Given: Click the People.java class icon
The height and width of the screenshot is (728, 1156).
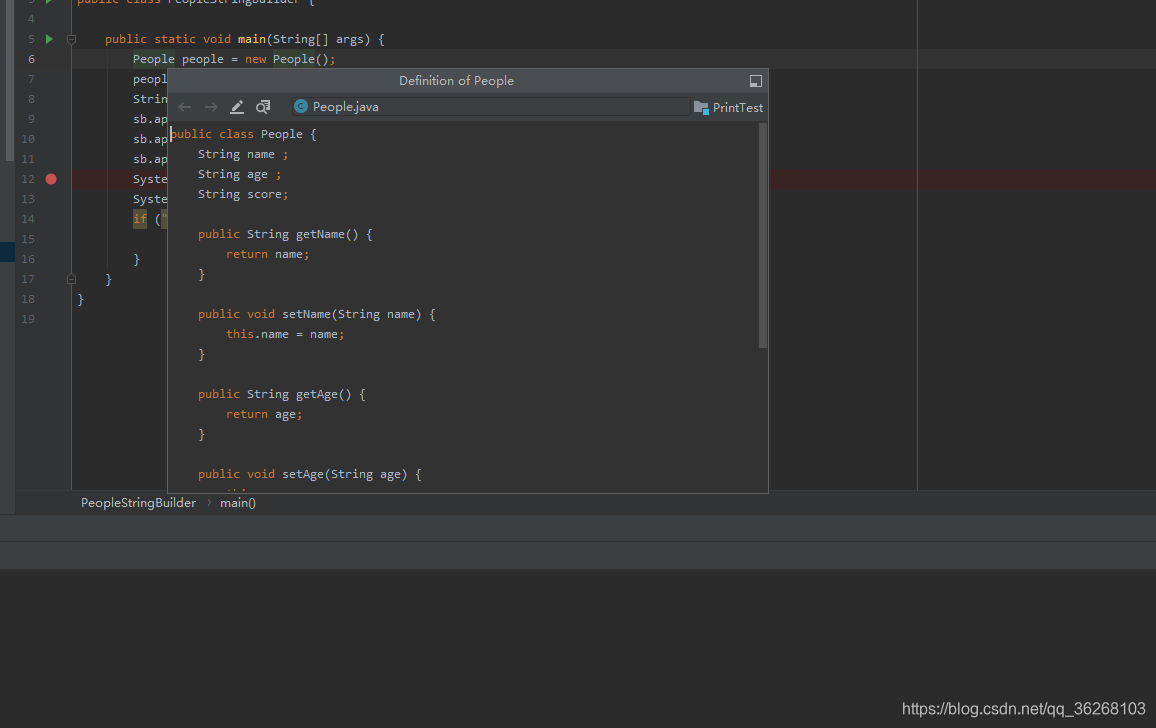Looking at the screenshot, I should [x=301, y=106].
